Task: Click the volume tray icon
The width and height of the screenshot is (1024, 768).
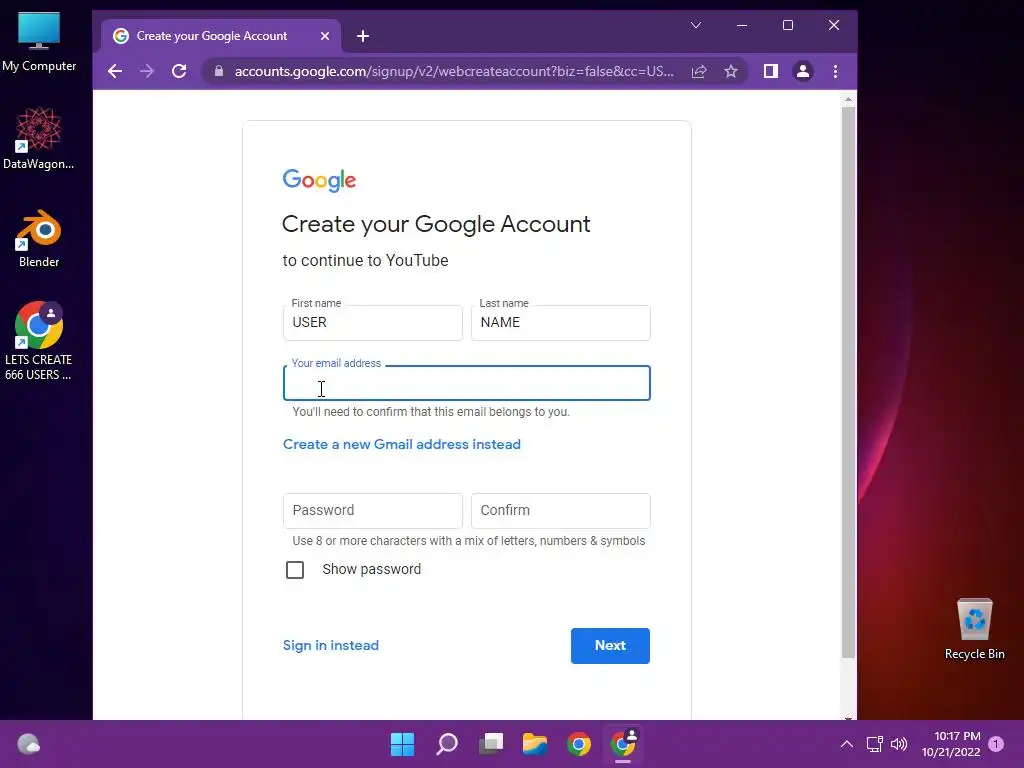Action: 899,744
